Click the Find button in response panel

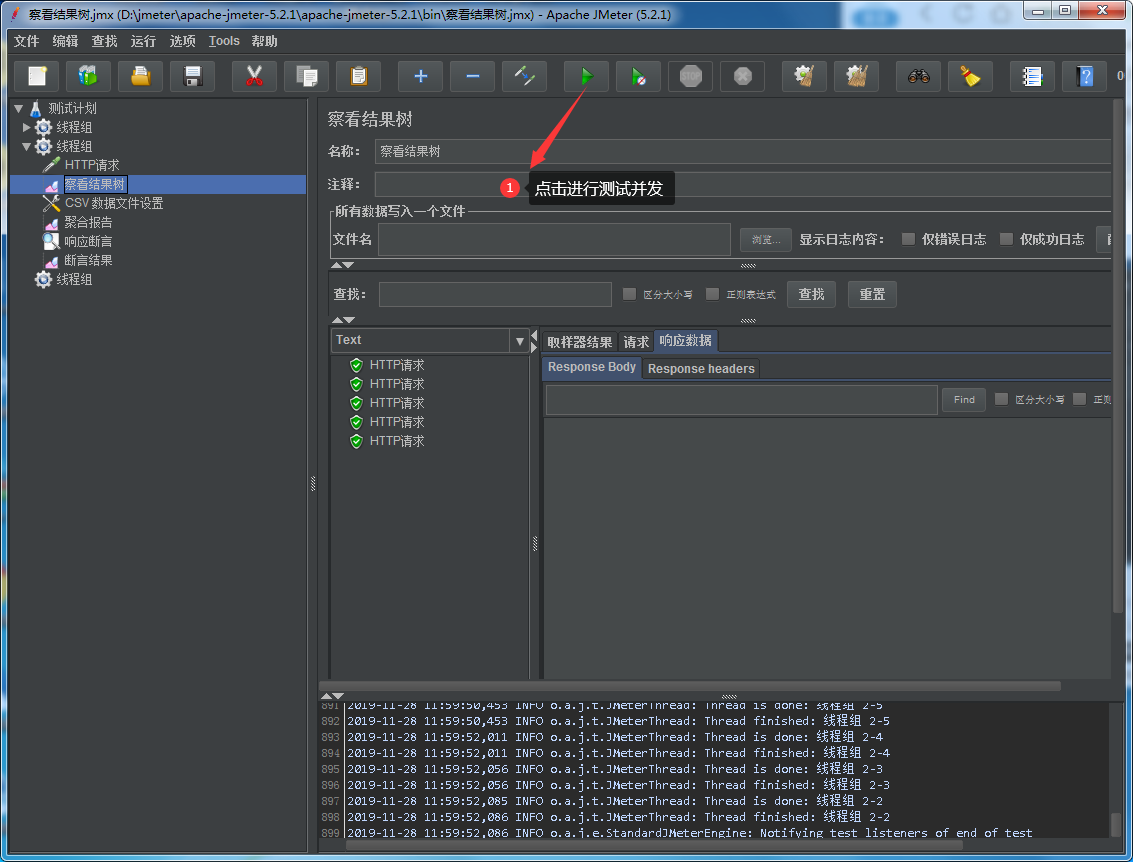pyautogui.click(x=964, y=400)
